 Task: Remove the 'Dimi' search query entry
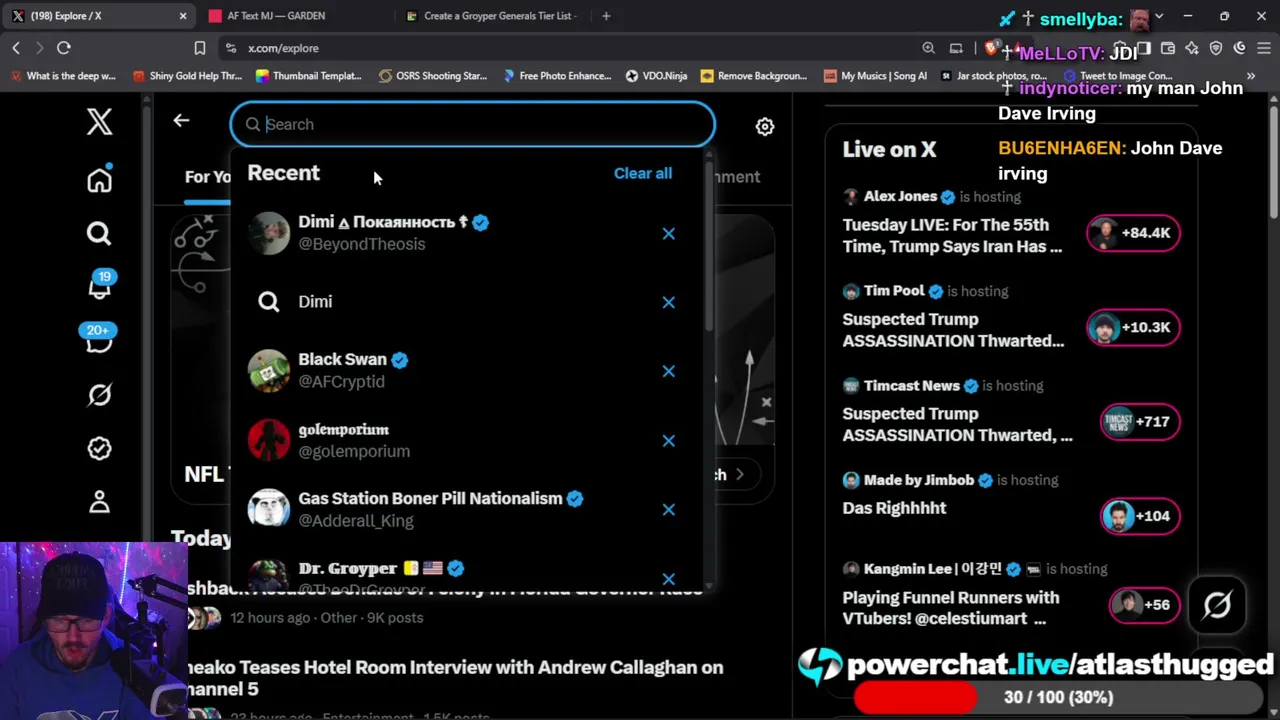coord(669,302)
